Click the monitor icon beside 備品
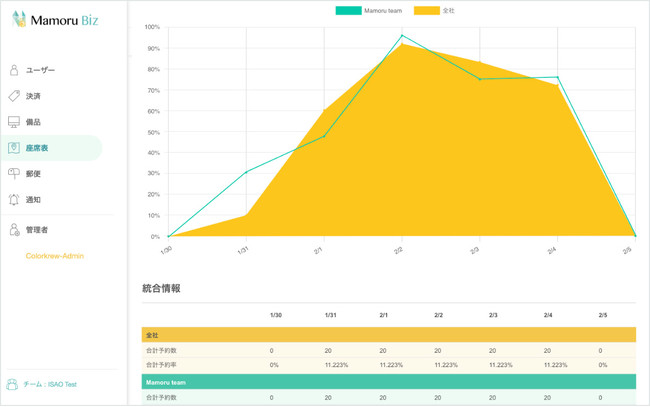The height and width of the screenshot is (407, 650). [x=14, y=122]
